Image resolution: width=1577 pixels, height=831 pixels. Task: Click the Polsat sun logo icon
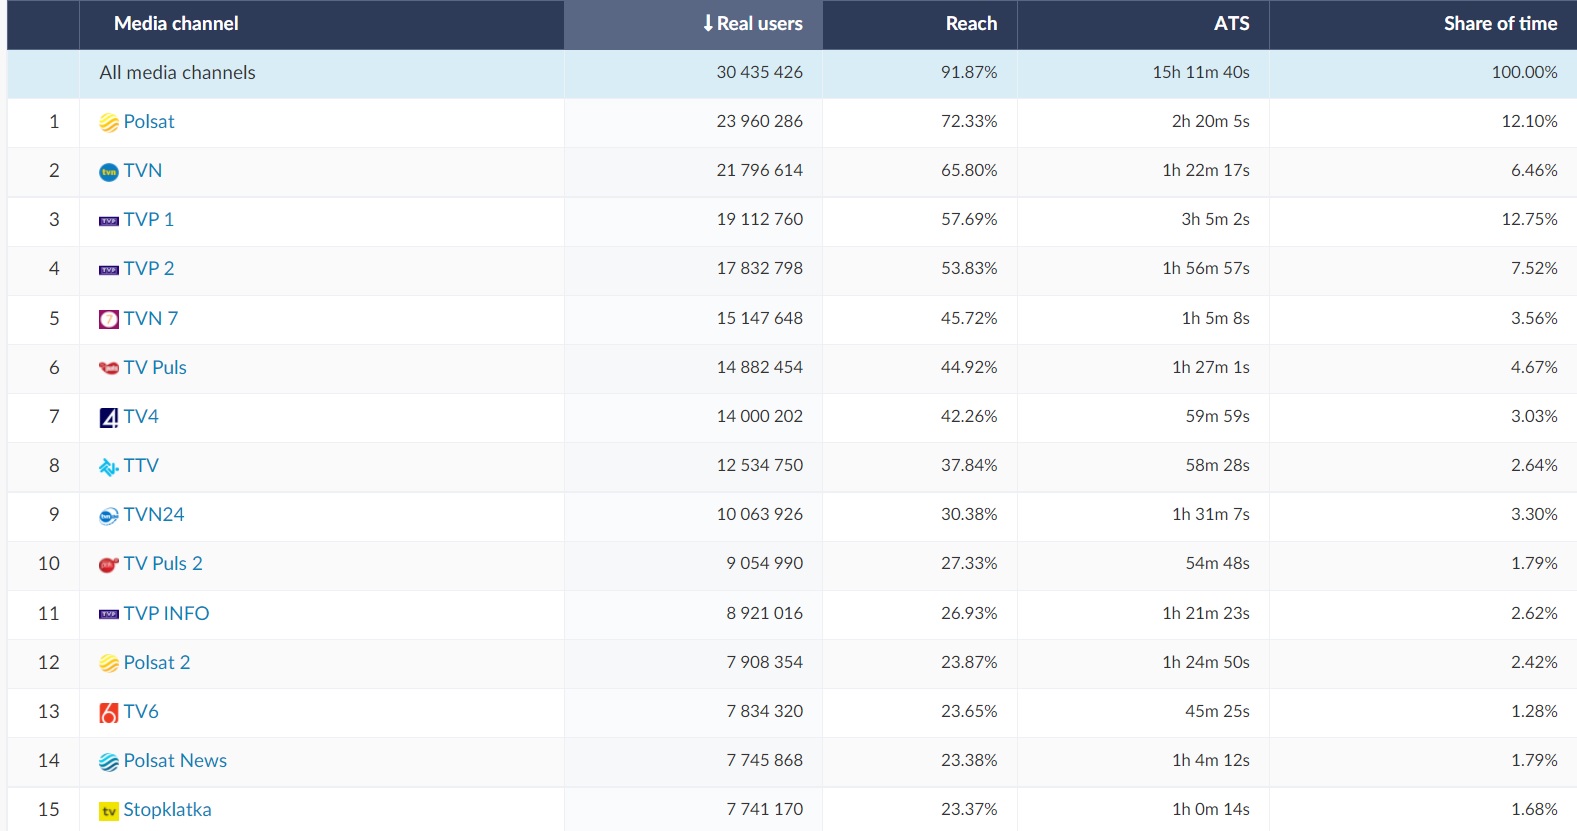click(x=109, y=123)
